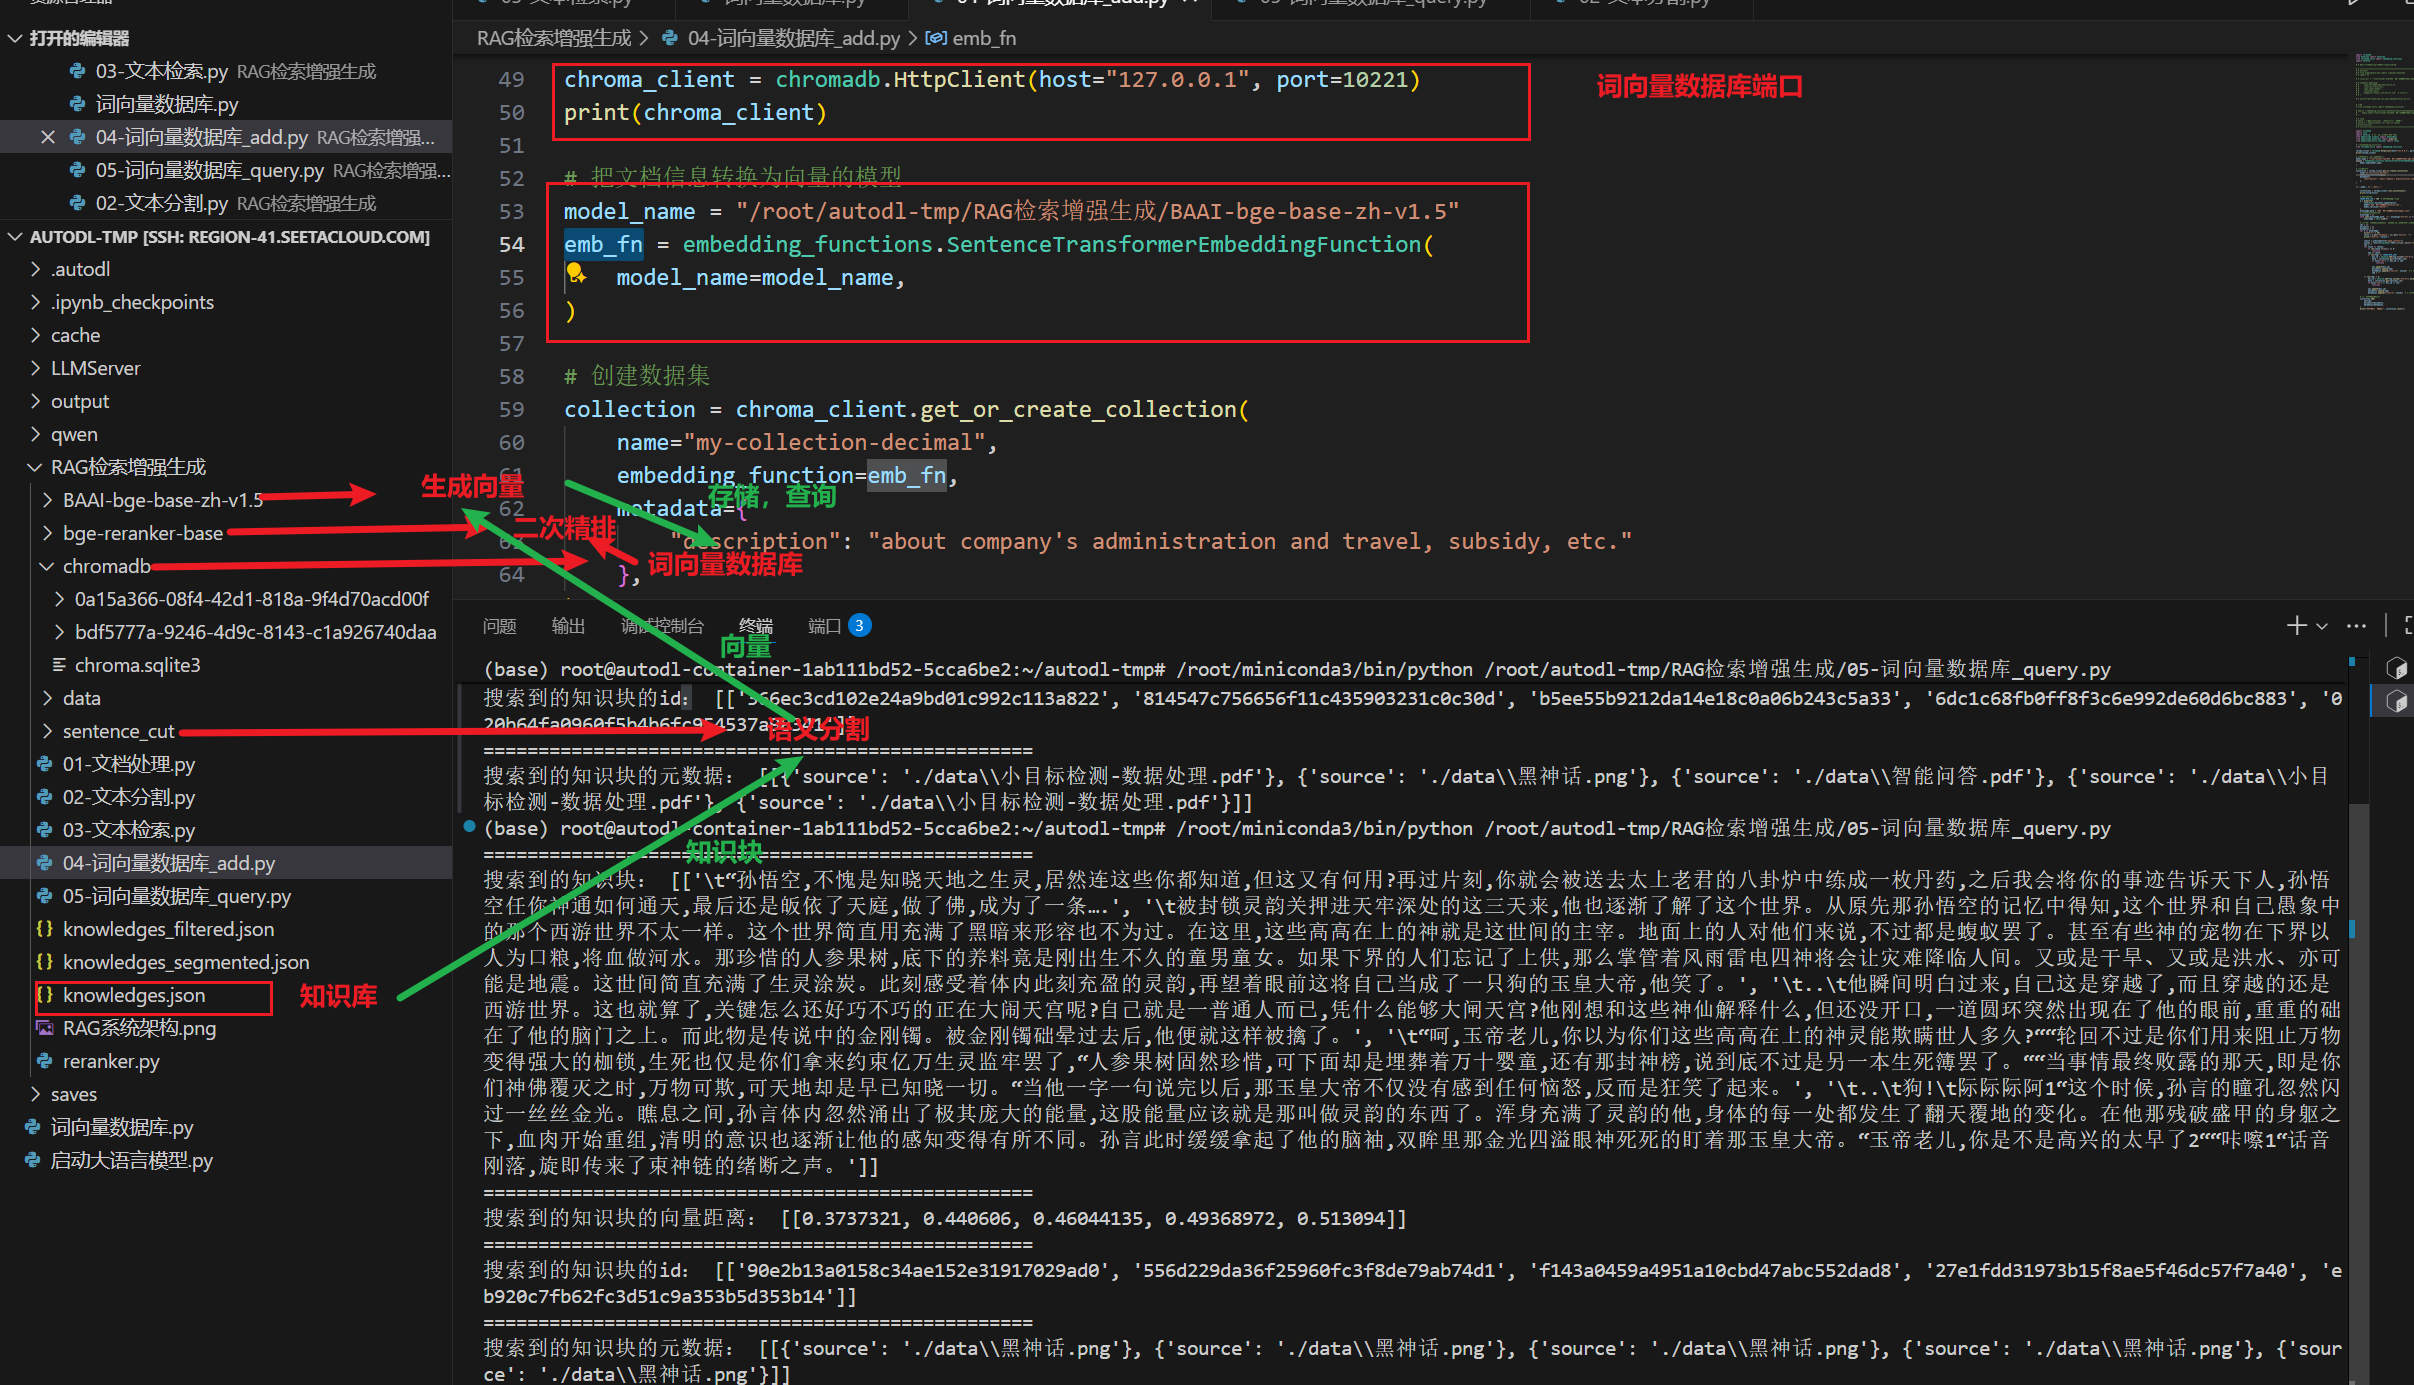This screenshot has width=2414, height=1385.
Task: Click the new terminal plus icon
Action: 2296,625
